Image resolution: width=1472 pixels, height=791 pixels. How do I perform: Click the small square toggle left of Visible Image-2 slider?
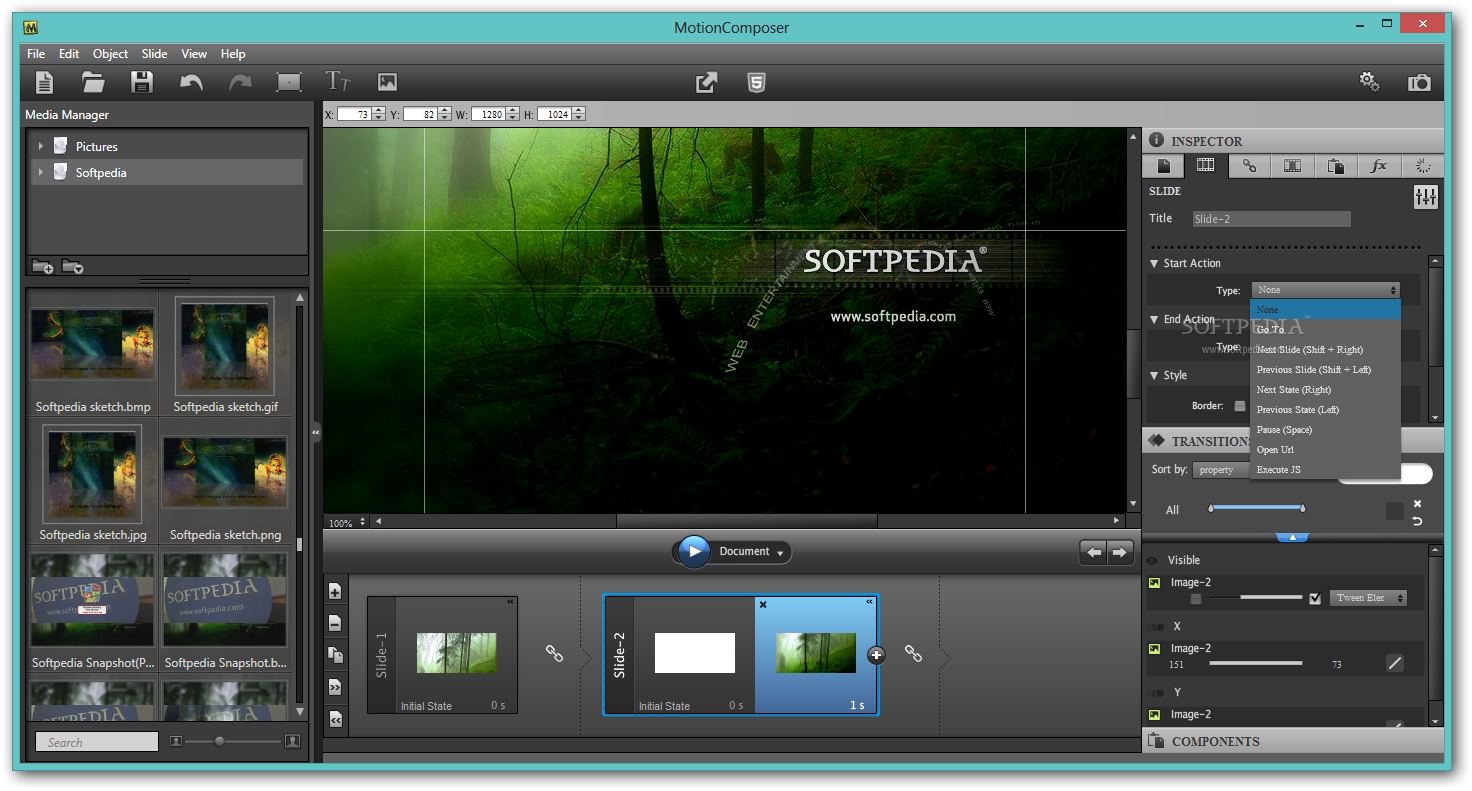pyautogui.click(x=1196, y=598)
